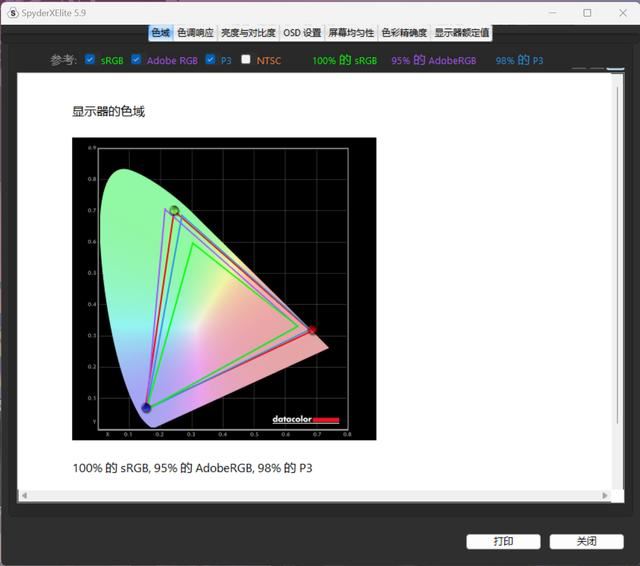This screenshot has height=566, width=640.
Task: Maximize the SpyderXElite window
Action: point(587,13)
